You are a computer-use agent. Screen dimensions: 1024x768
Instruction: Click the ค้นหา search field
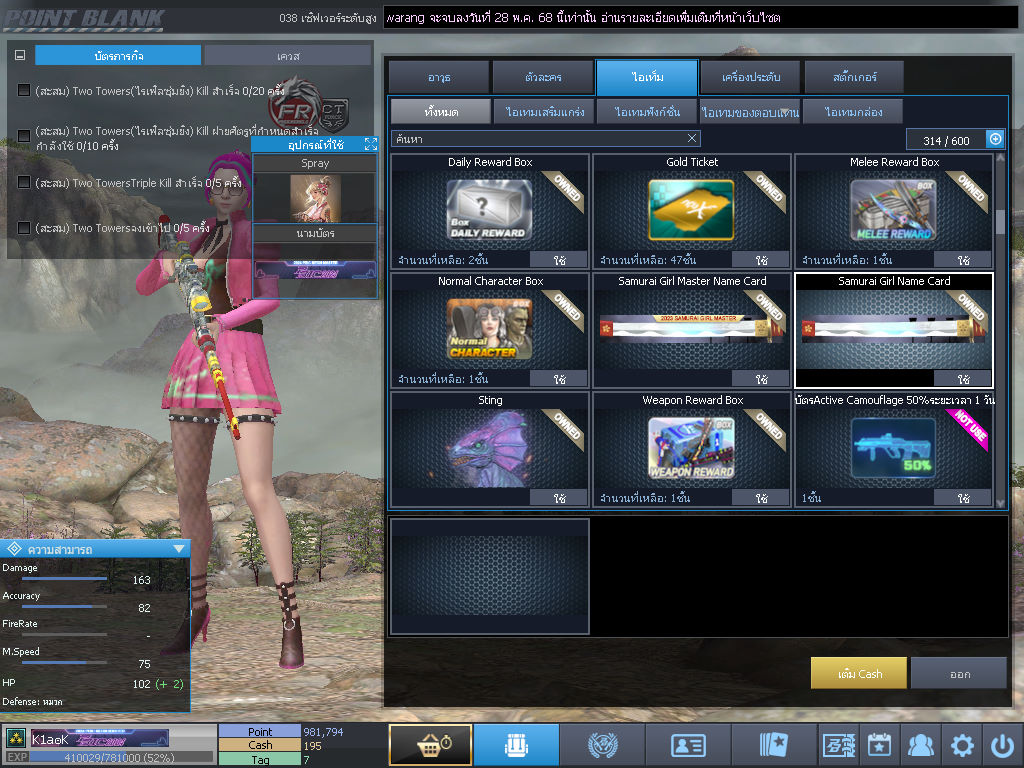(x=546, y=138)
